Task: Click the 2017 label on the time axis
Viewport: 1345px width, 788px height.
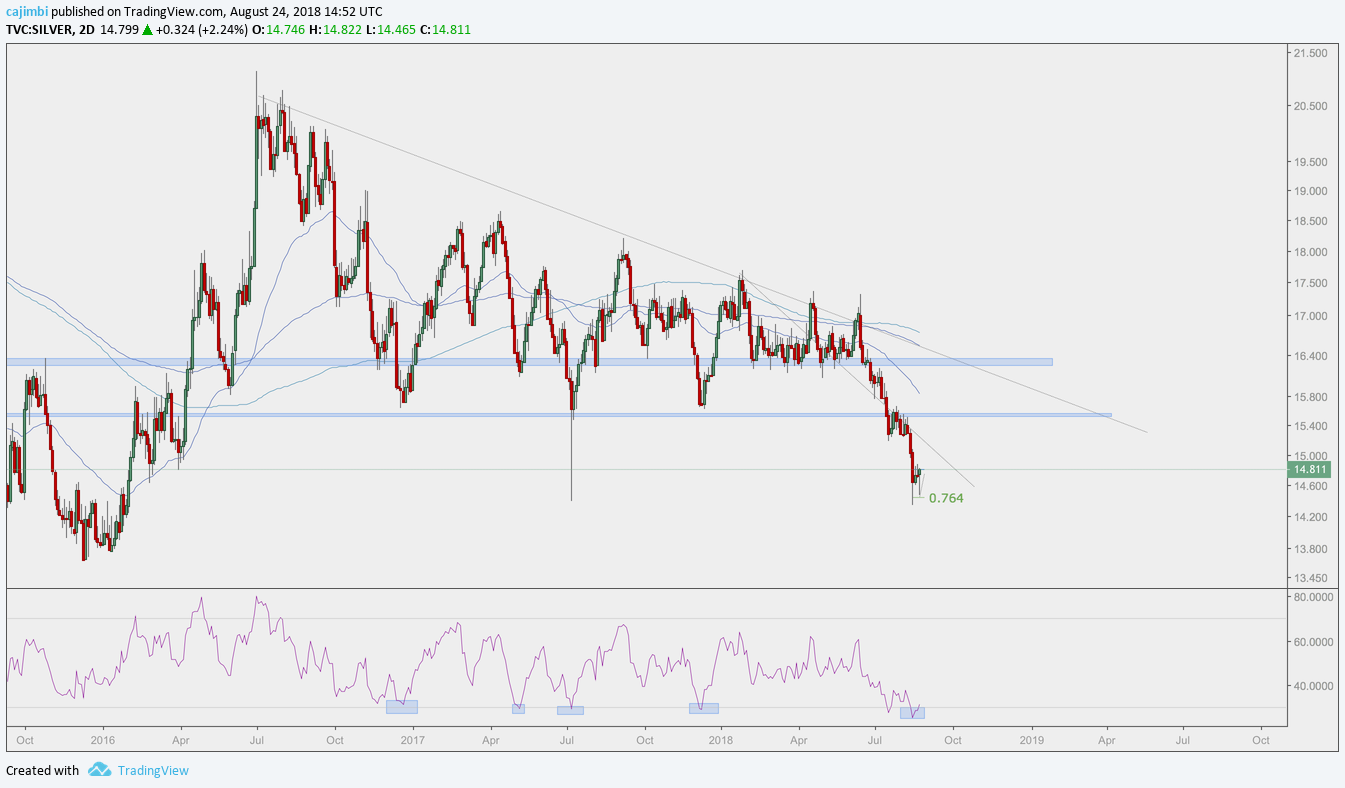Action: pos(412,741)
